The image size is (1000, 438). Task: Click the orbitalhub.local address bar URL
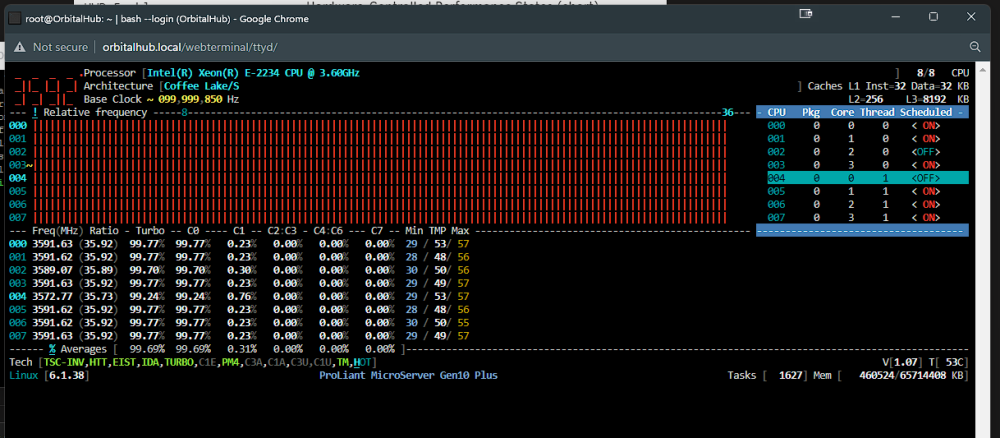click(189, 47)
